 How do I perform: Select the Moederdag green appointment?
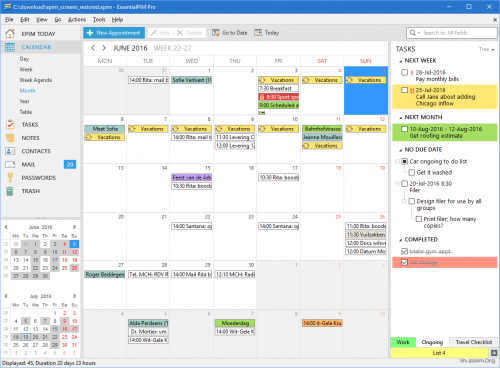coord(235,323)
